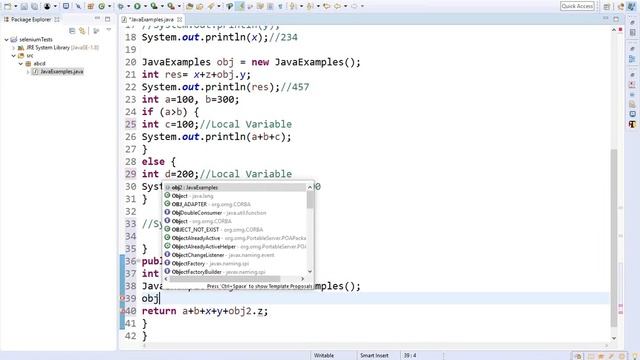
Task: Click Collapse All in Package Explorer
Action: [x=72, y=31]
